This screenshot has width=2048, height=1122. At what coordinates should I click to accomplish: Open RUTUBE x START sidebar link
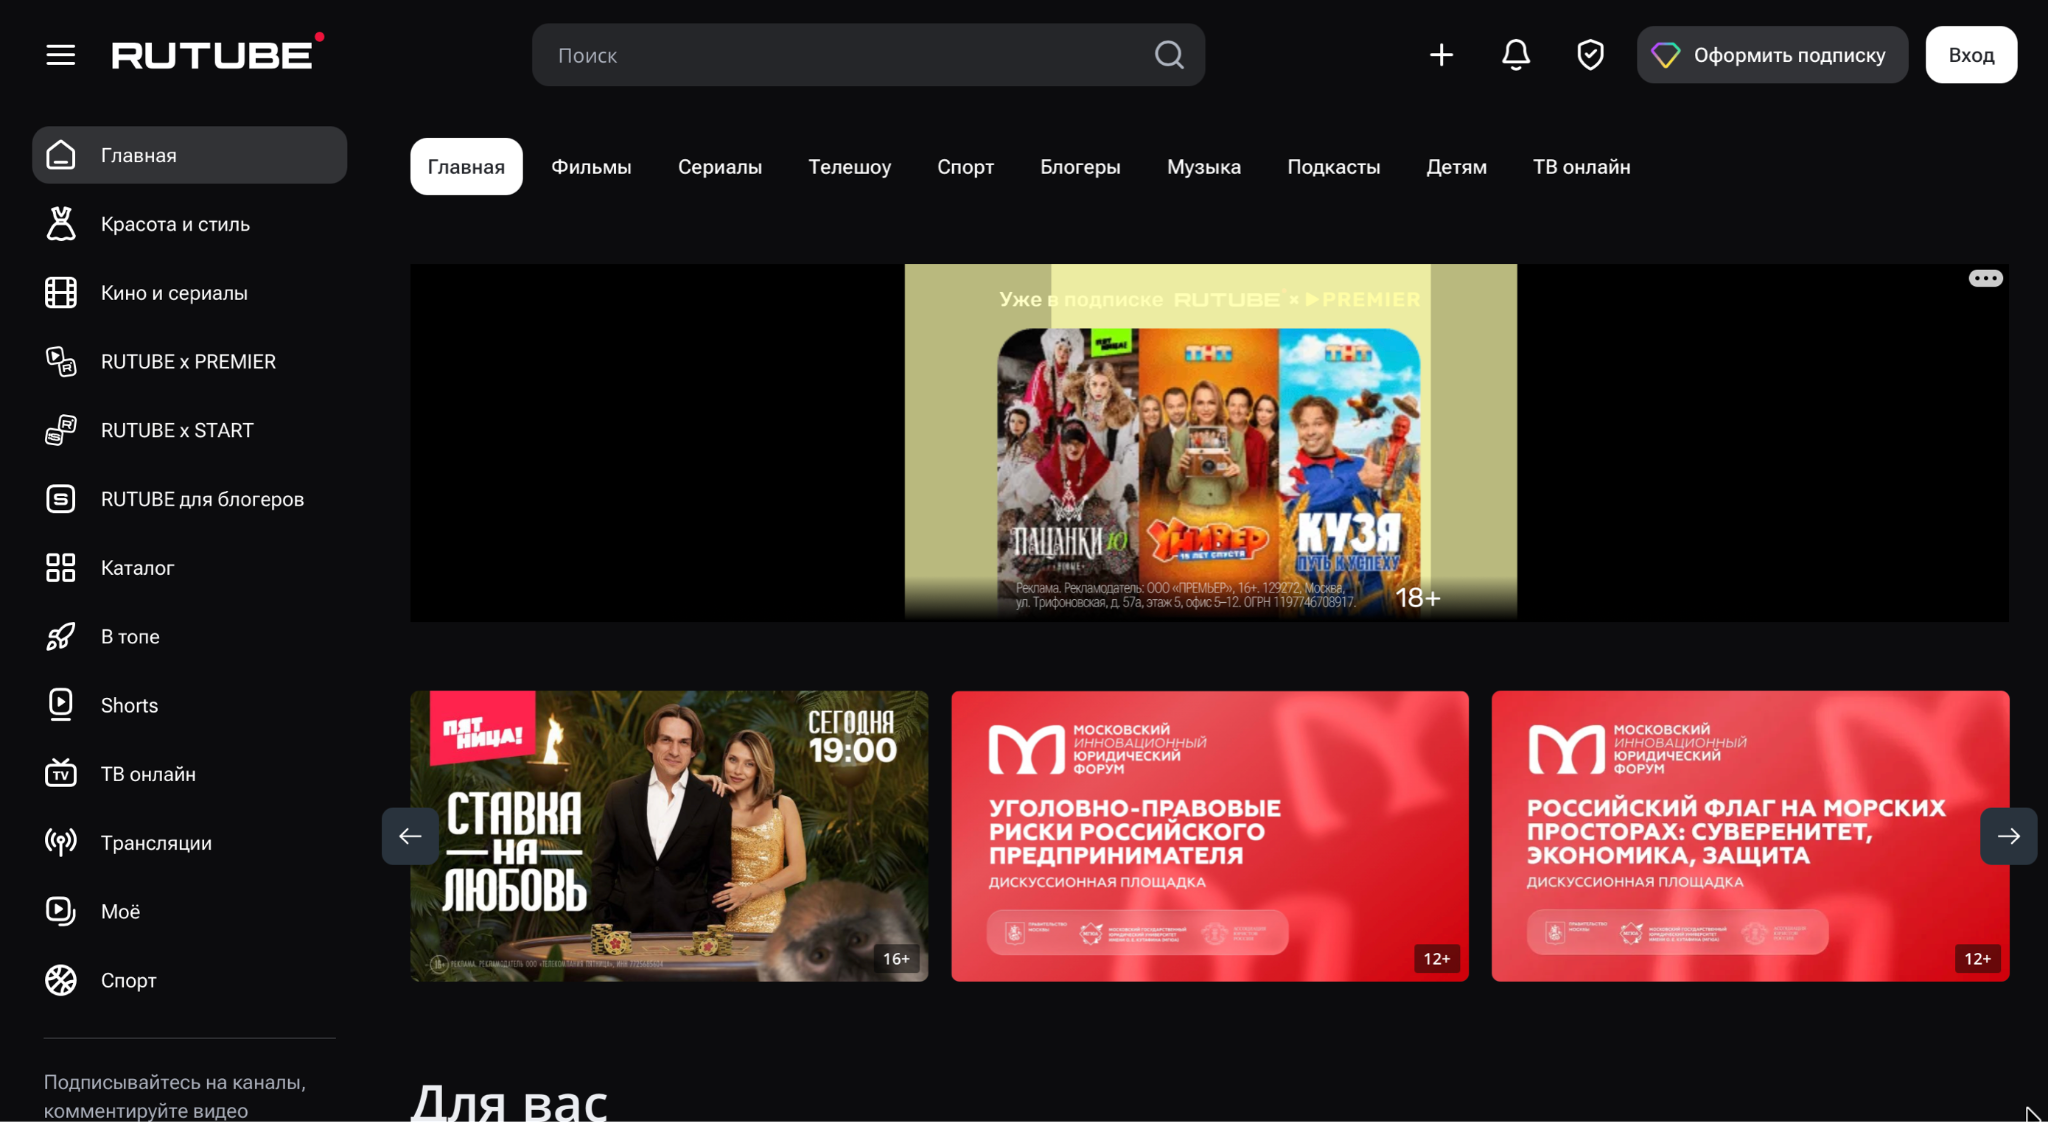(x=190, y=430)
